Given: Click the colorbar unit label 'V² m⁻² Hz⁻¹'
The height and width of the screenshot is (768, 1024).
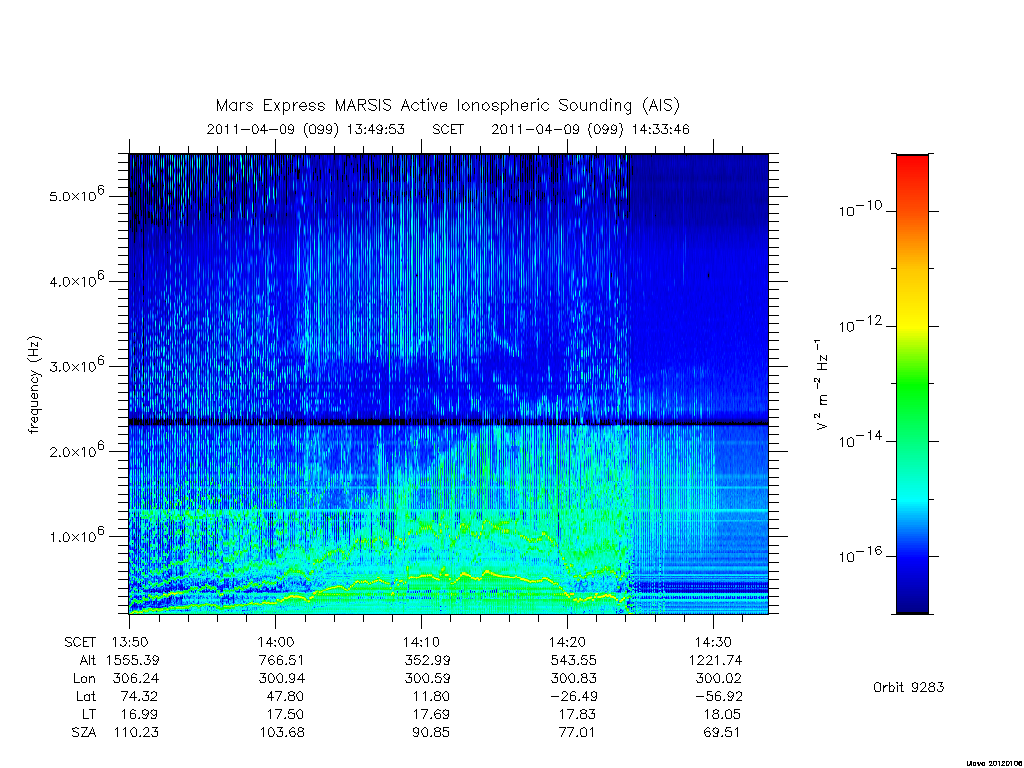Looking at the screenshot, I should tap(822, 385).
